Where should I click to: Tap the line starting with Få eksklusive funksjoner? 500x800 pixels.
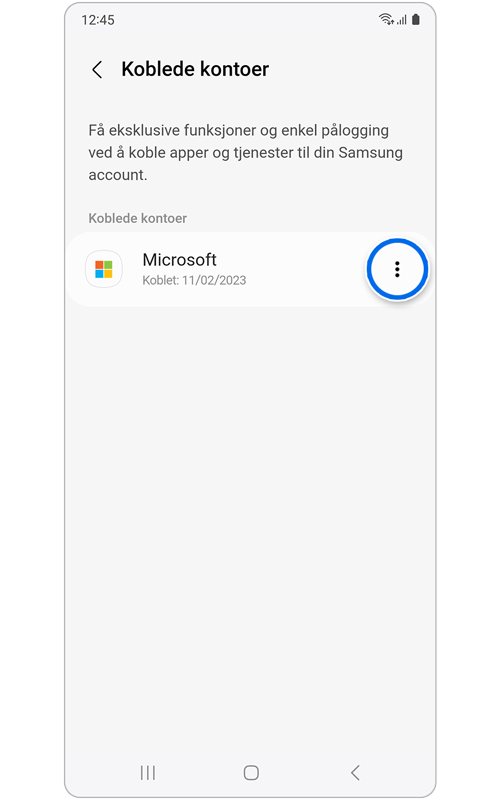coord(238,131)
